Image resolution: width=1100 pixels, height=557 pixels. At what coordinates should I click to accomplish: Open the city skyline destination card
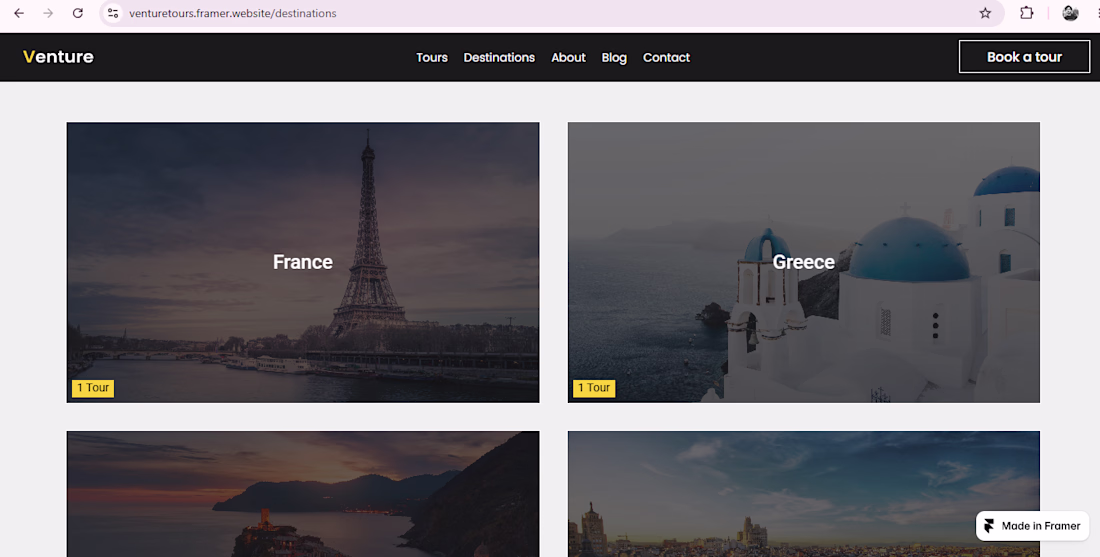tap(804, 494)
